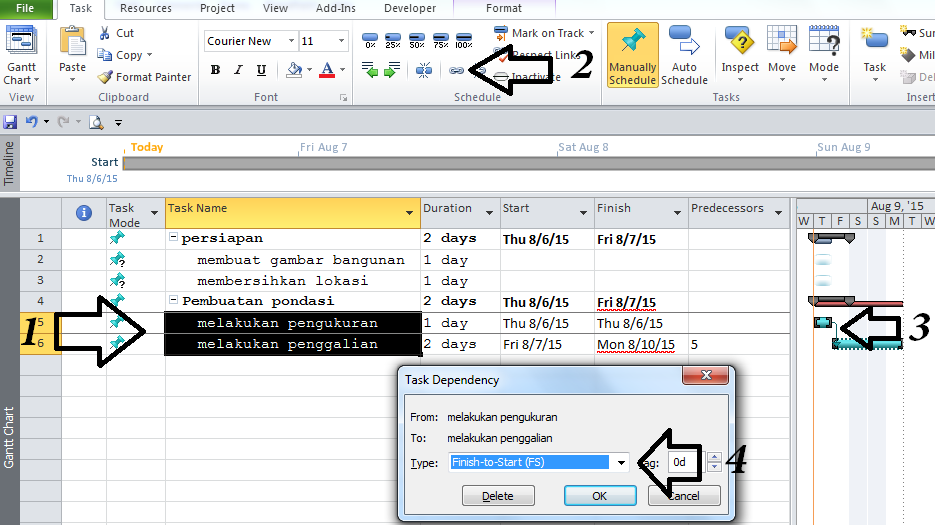Open Duration column filter dropdown
935x525 pixels.
tap(489, 213)
